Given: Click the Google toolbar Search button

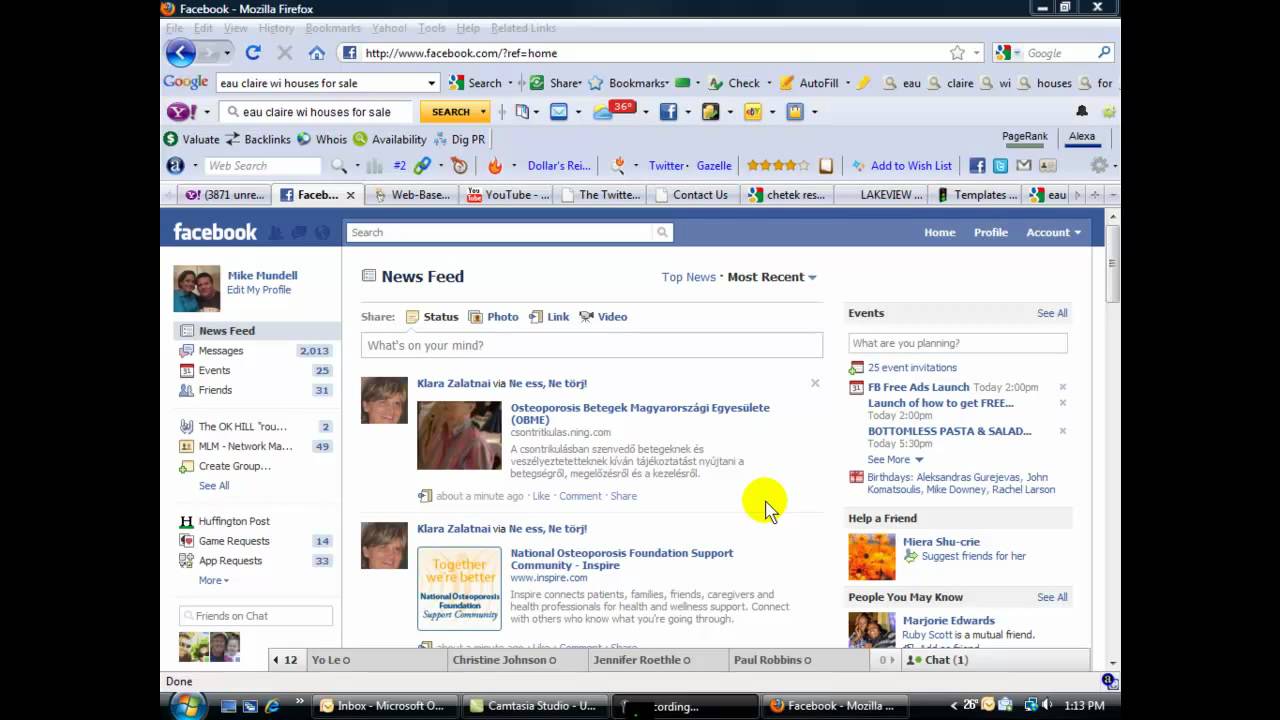Looking at the screenshot, I should click(x=476, y=83).
